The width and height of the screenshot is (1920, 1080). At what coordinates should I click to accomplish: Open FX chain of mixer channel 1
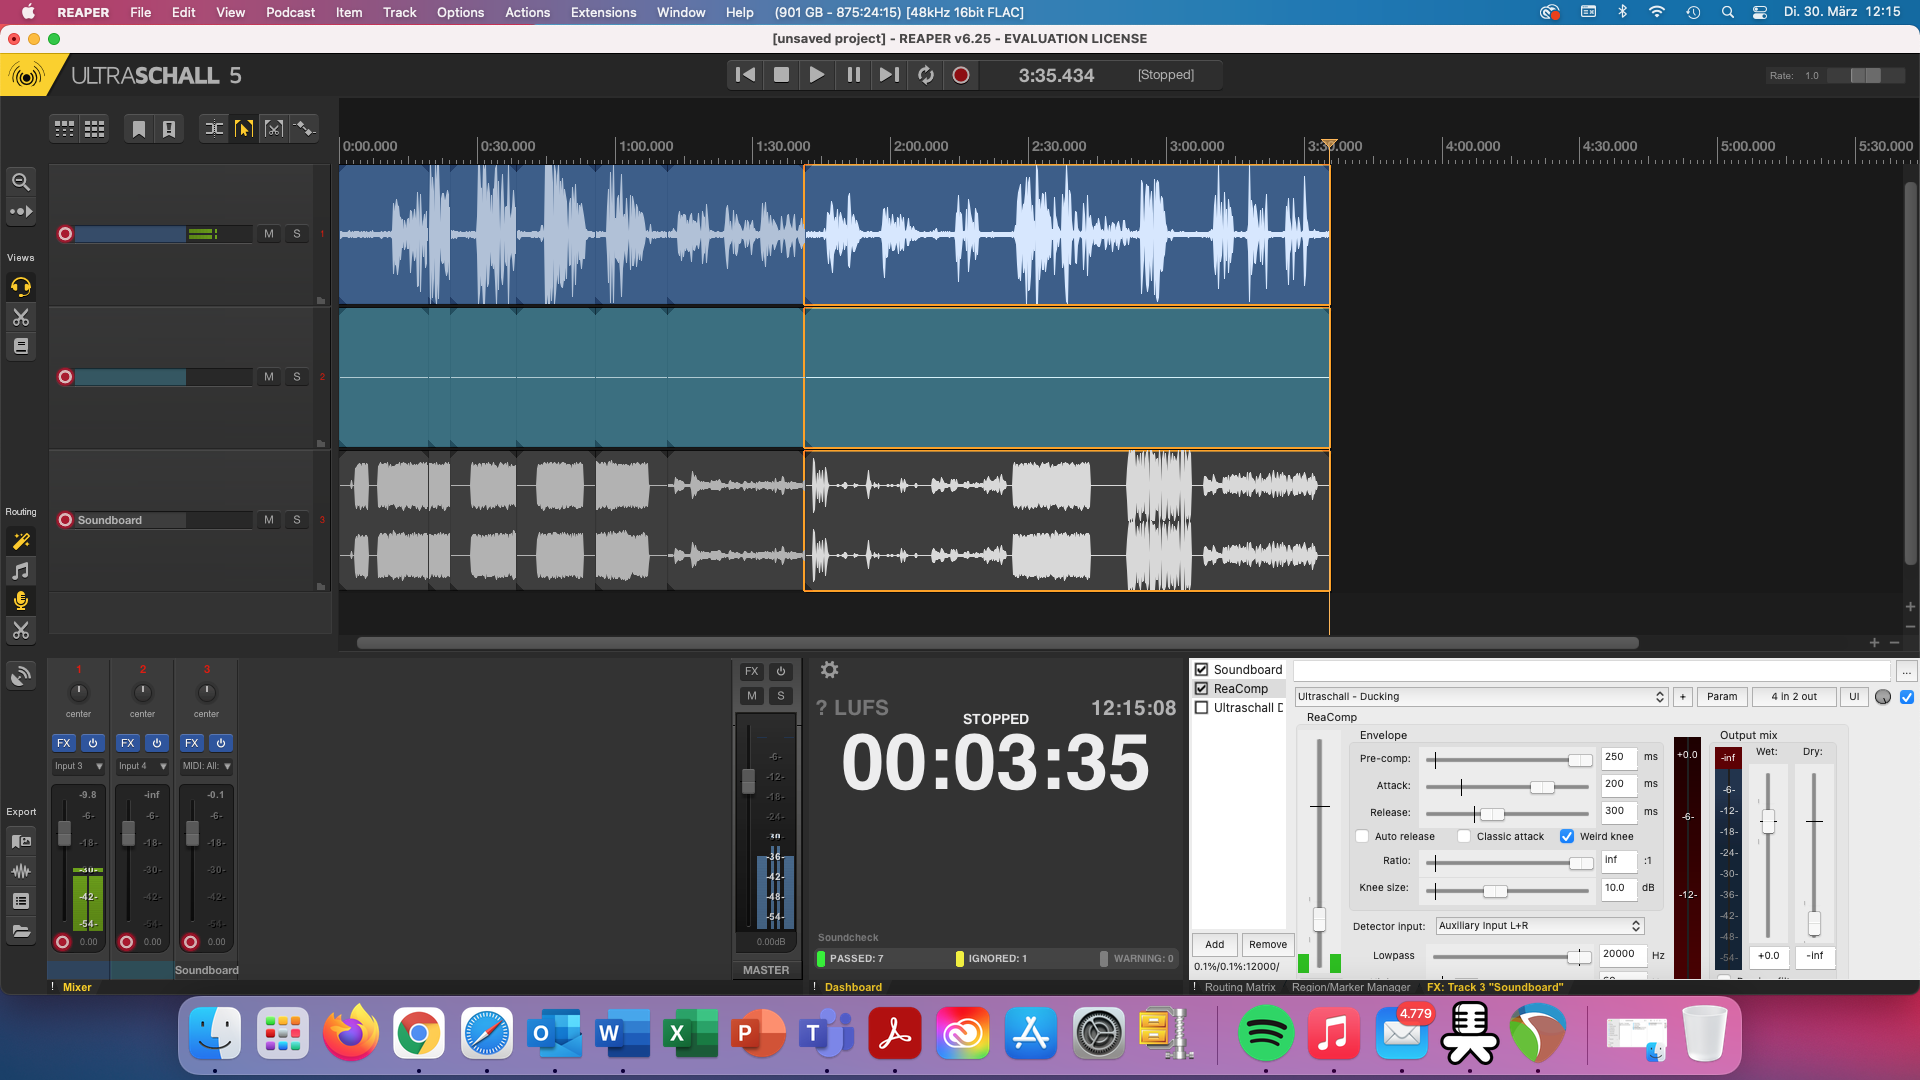coord(64,743)
